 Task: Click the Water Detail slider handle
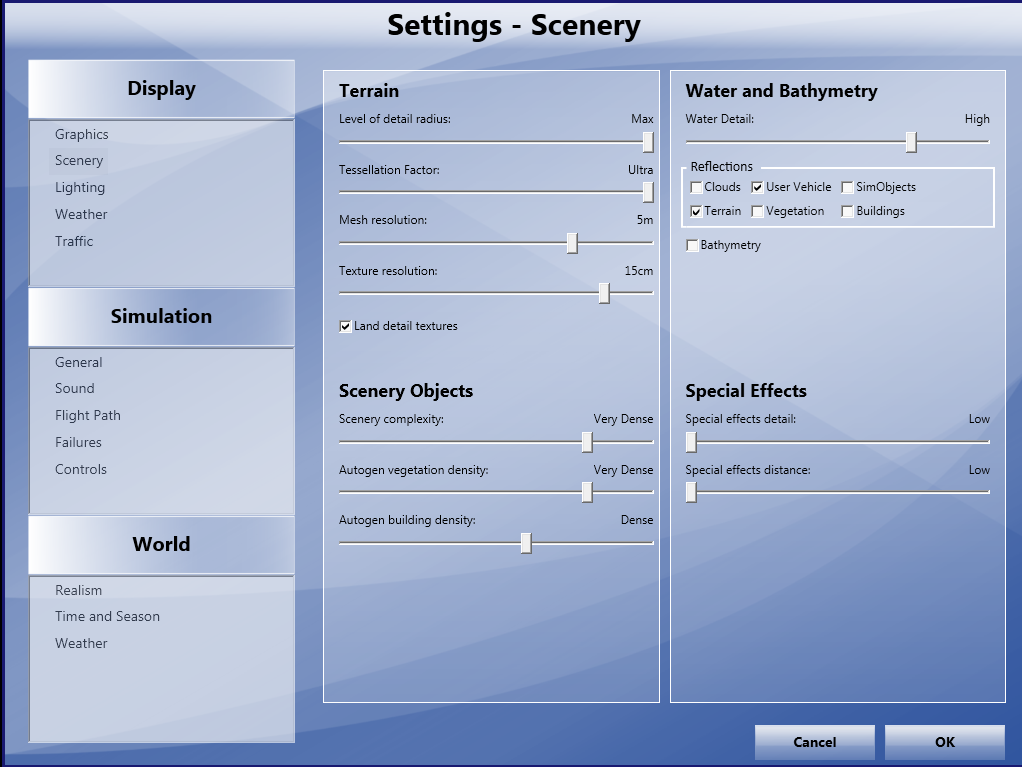[x=911, y=142]
